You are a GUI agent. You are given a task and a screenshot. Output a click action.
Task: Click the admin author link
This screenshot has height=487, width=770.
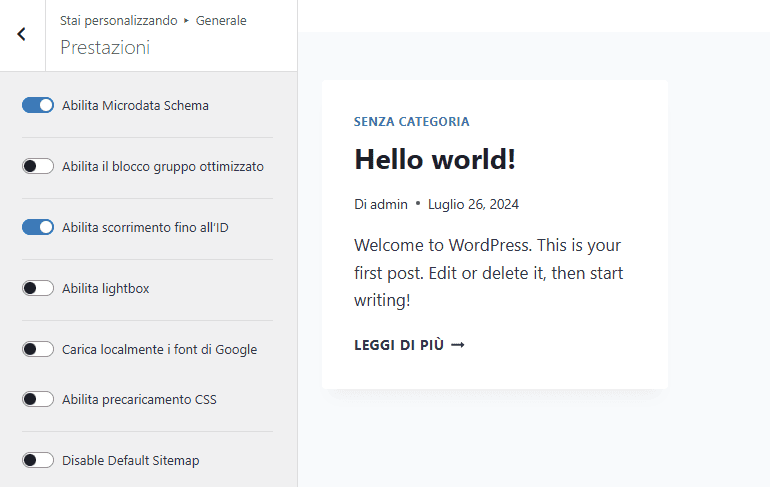pos(388,204)
